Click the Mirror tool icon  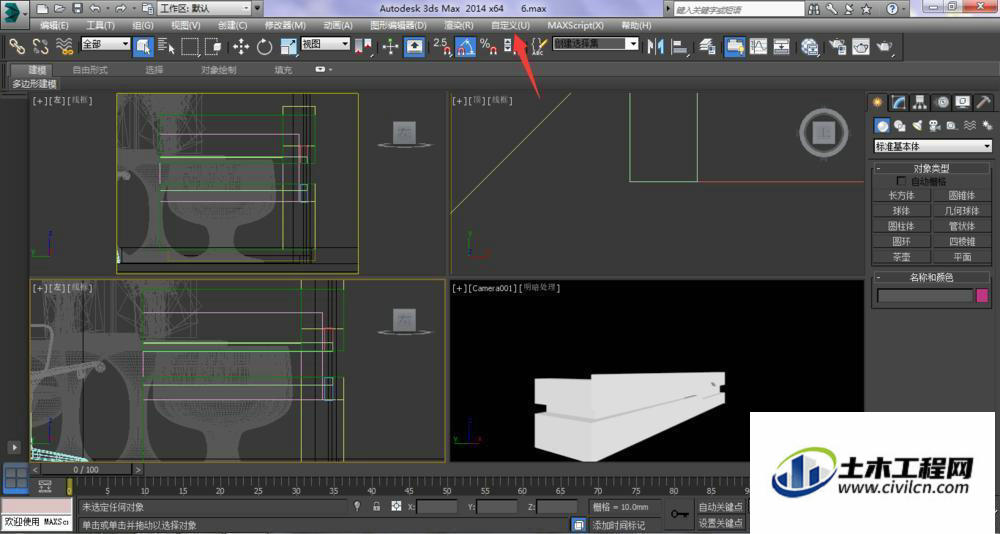655,47
